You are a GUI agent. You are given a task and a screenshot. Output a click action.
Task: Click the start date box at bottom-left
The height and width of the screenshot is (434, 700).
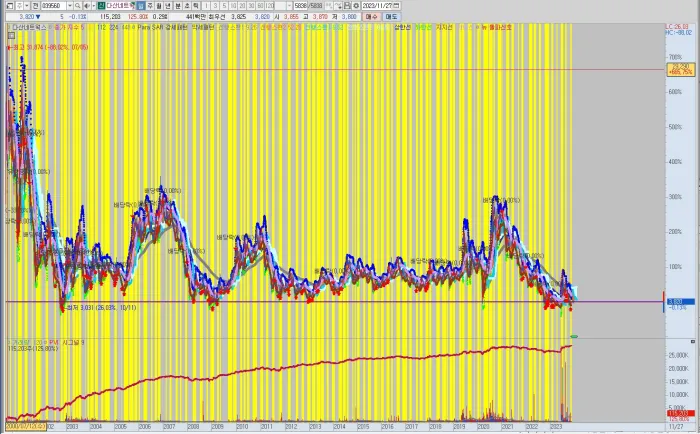[x=25, y=427]
